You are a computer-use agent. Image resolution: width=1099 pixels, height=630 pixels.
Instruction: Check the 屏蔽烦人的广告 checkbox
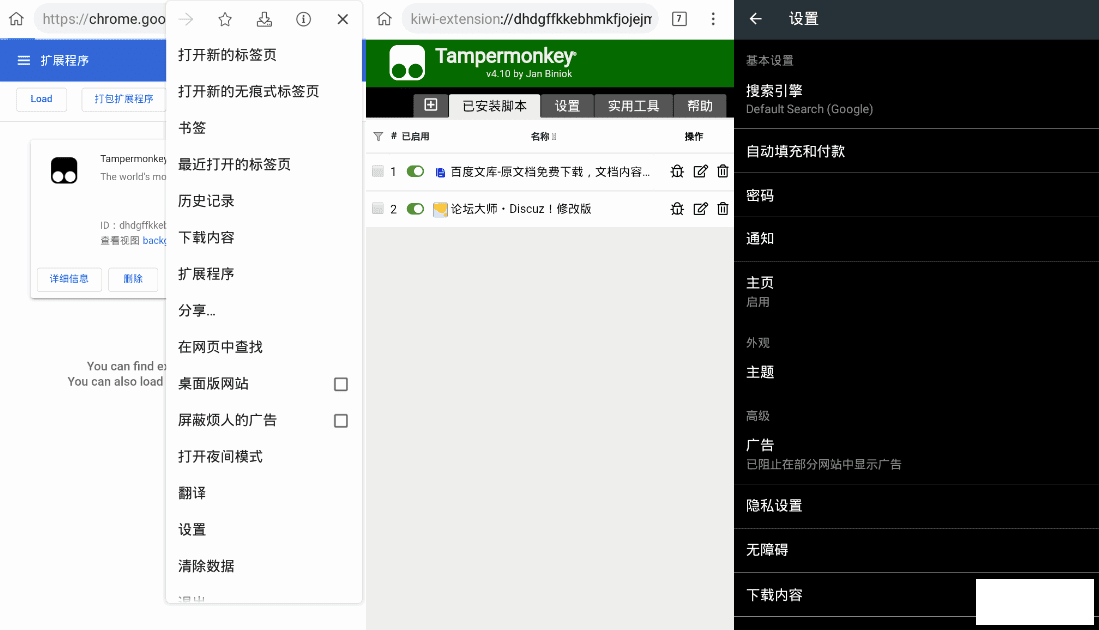click(x=341, y=420)
